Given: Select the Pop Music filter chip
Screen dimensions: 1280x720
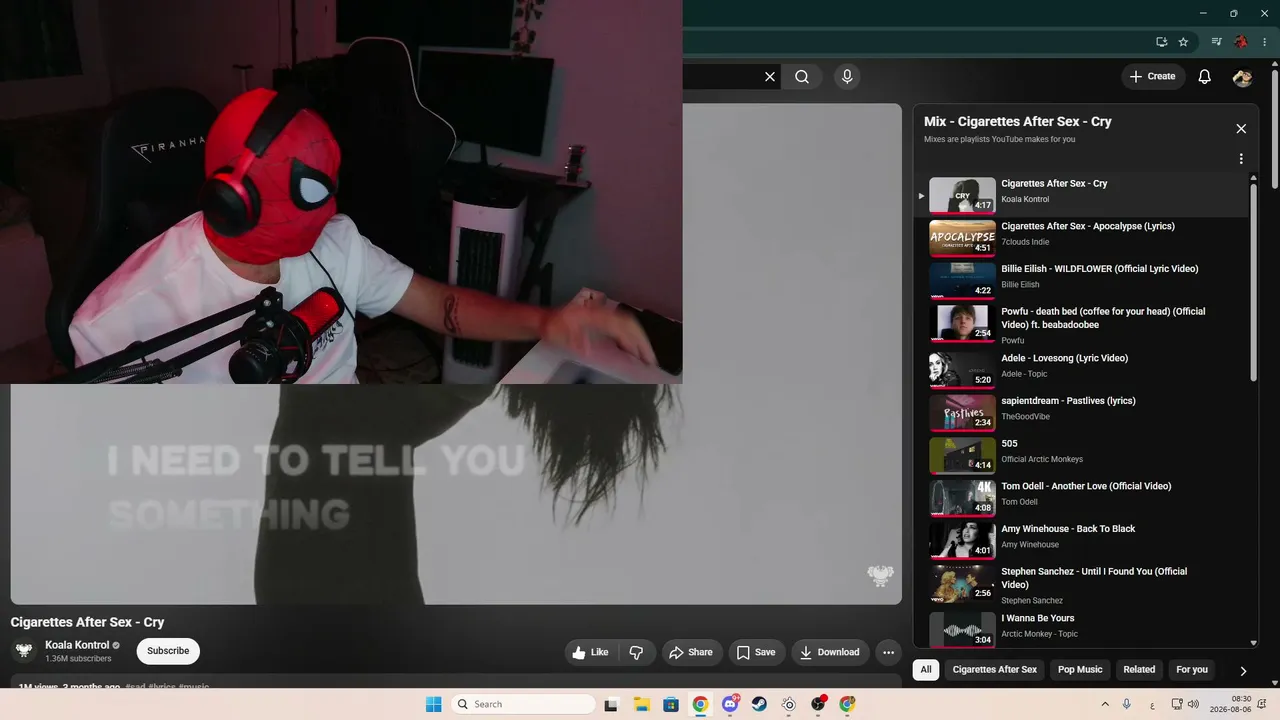Looking at the screenshot, I should [1080, 670].
